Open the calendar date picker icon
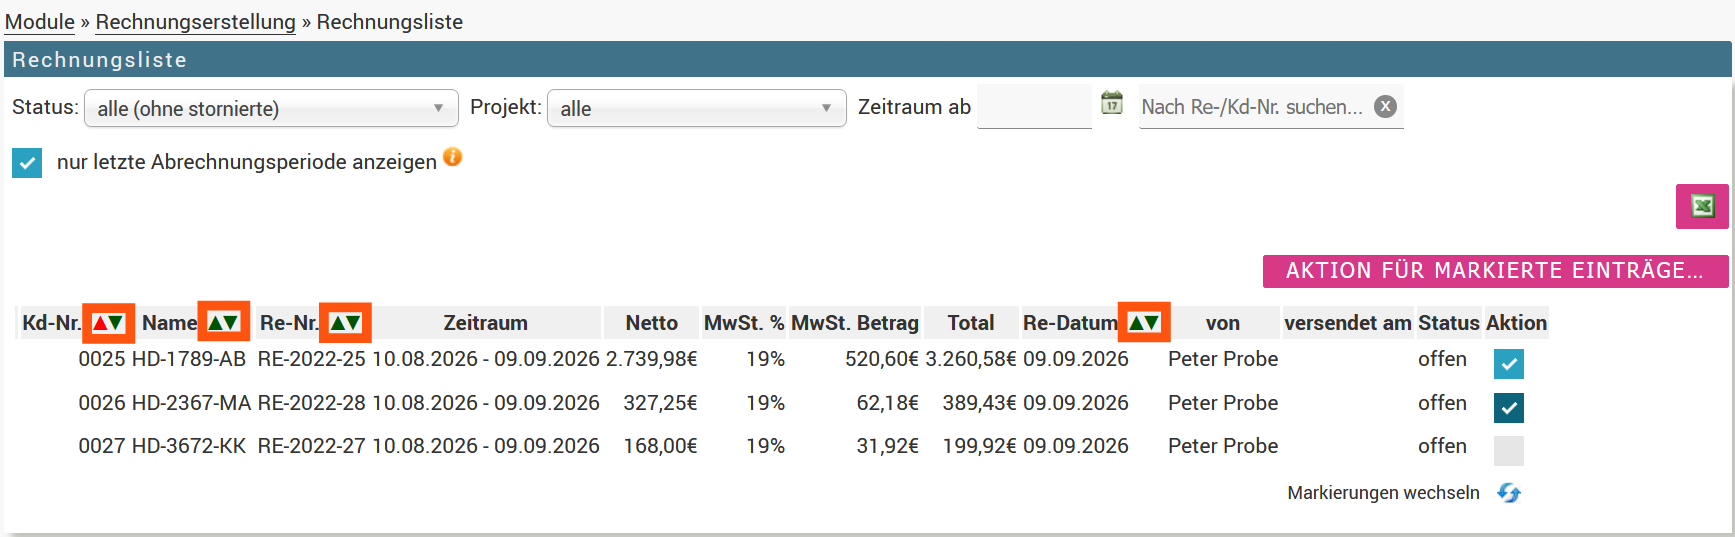Image resolution: width=1735 pixels, height=537 pixels. (x=1112, y=103)
